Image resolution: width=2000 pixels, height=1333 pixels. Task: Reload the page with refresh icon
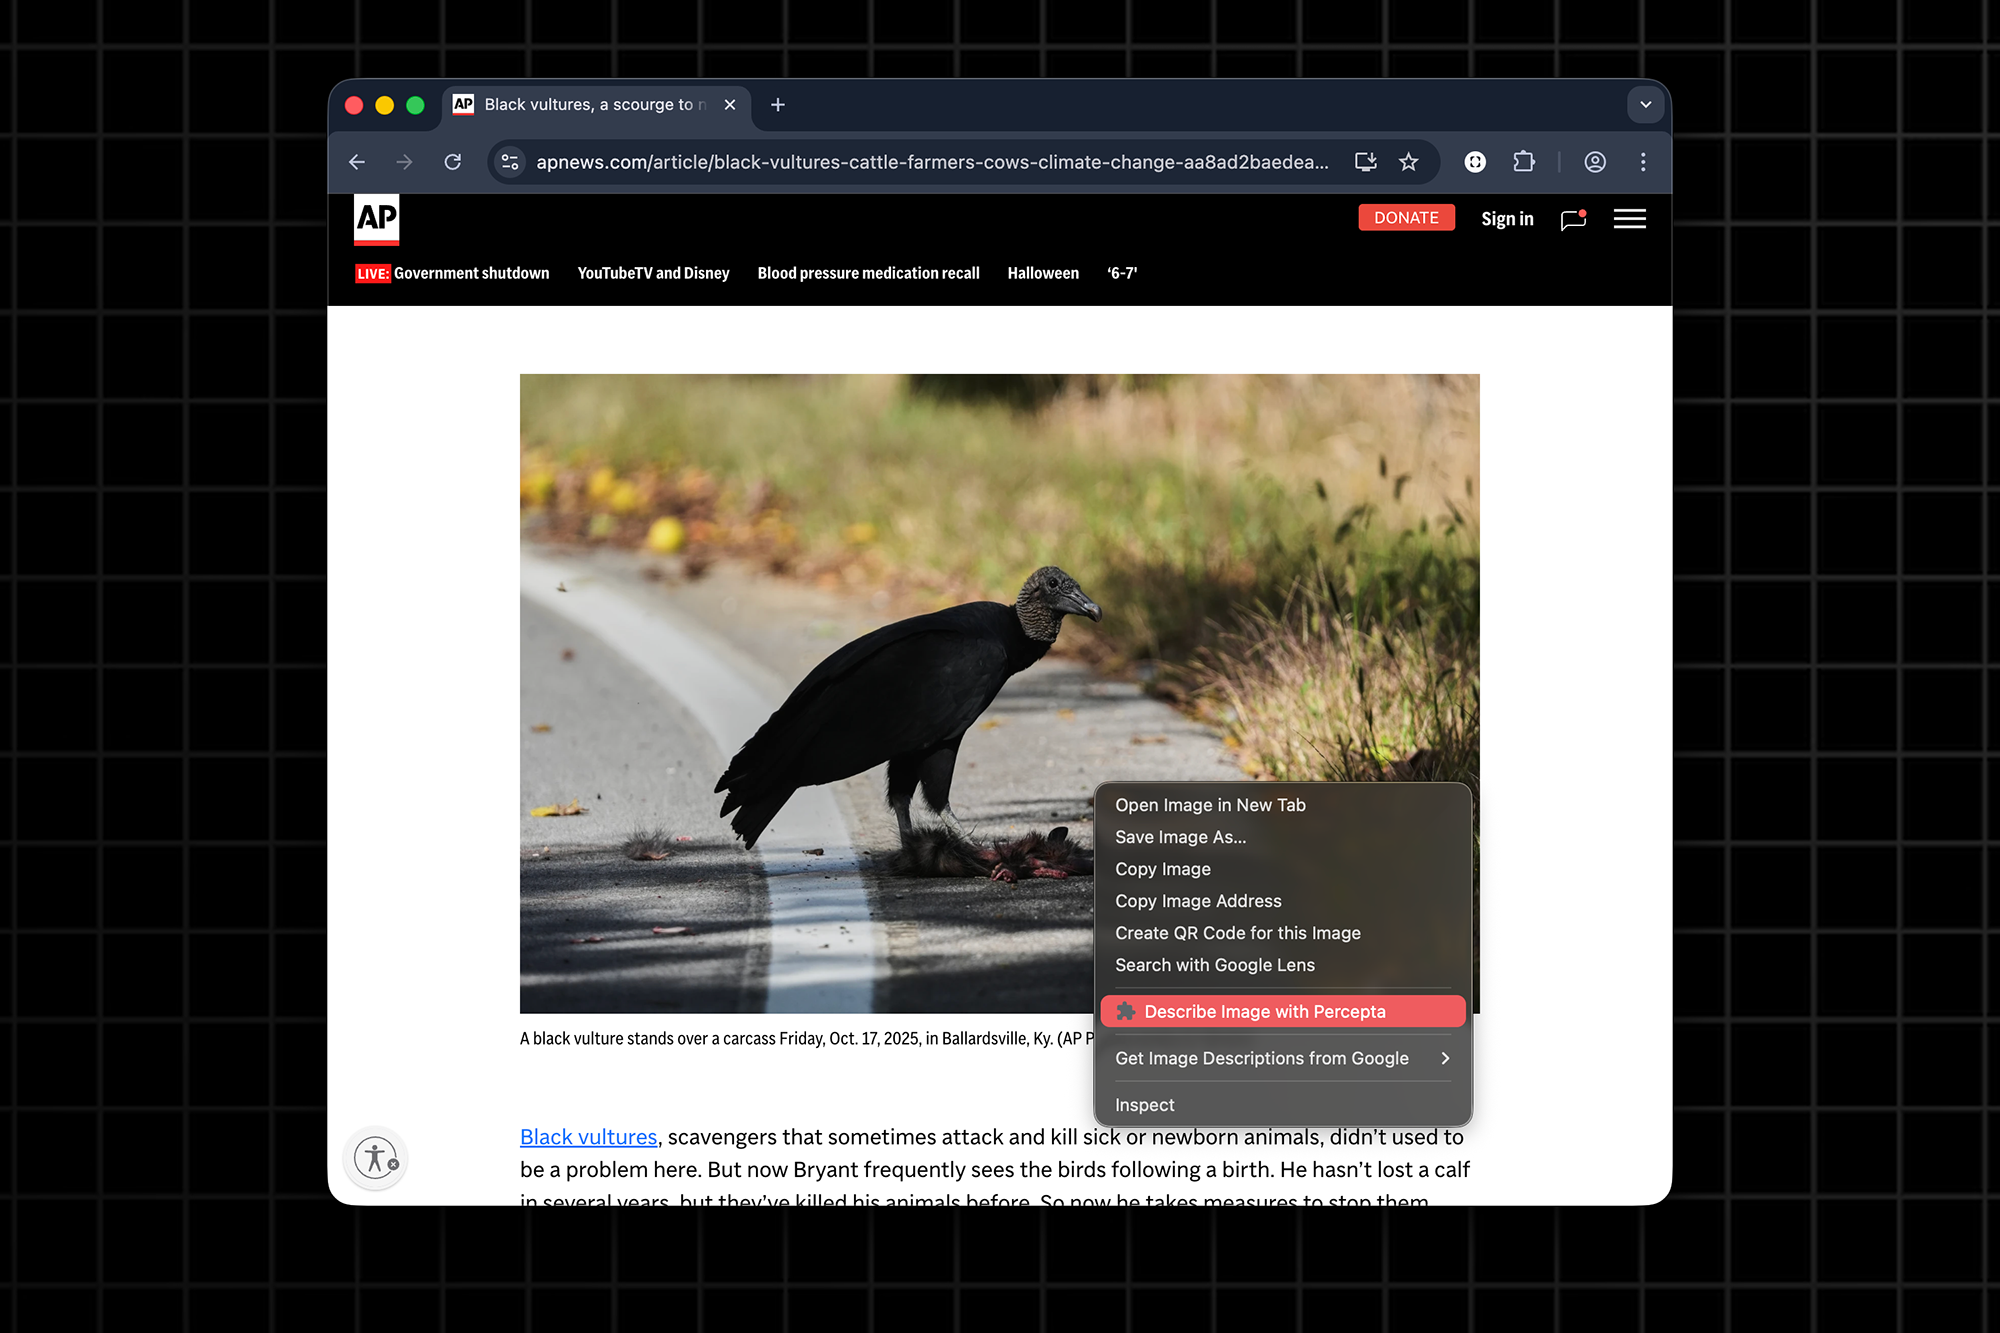click(453, 162)
